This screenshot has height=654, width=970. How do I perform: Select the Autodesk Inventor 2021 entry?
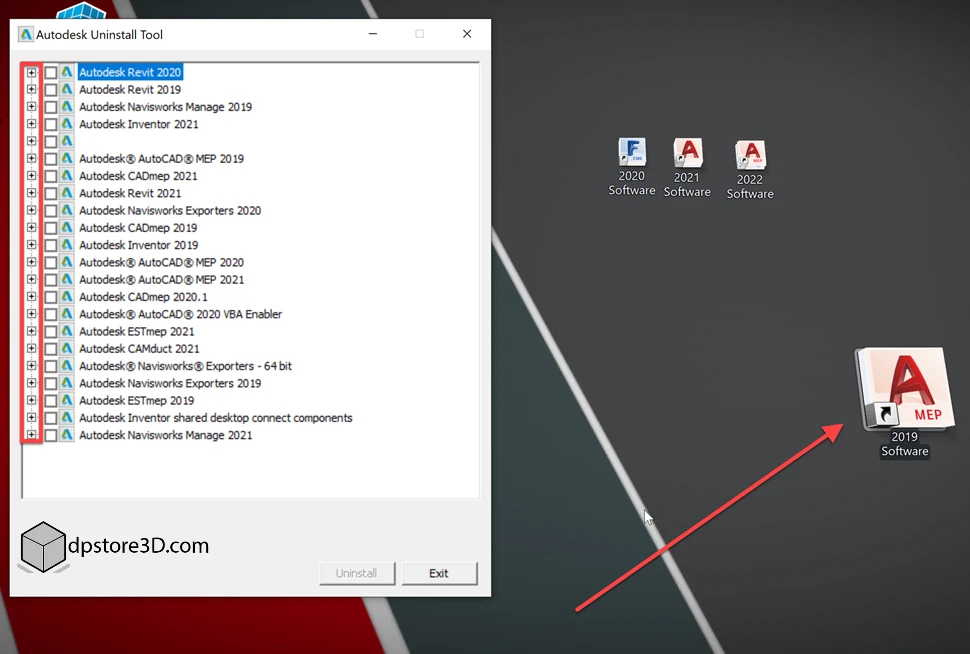[139, 124]
